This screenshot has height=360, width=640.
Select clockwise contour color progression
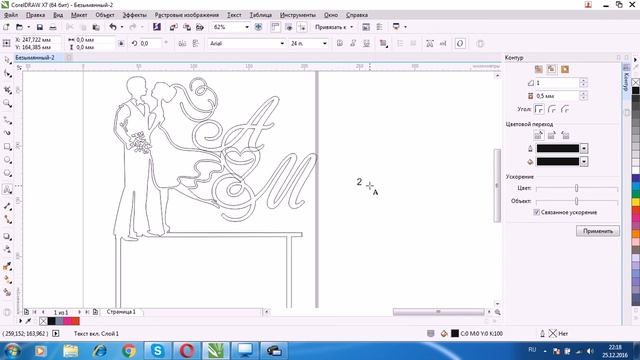pyautogui.click(x=552, y=135)
